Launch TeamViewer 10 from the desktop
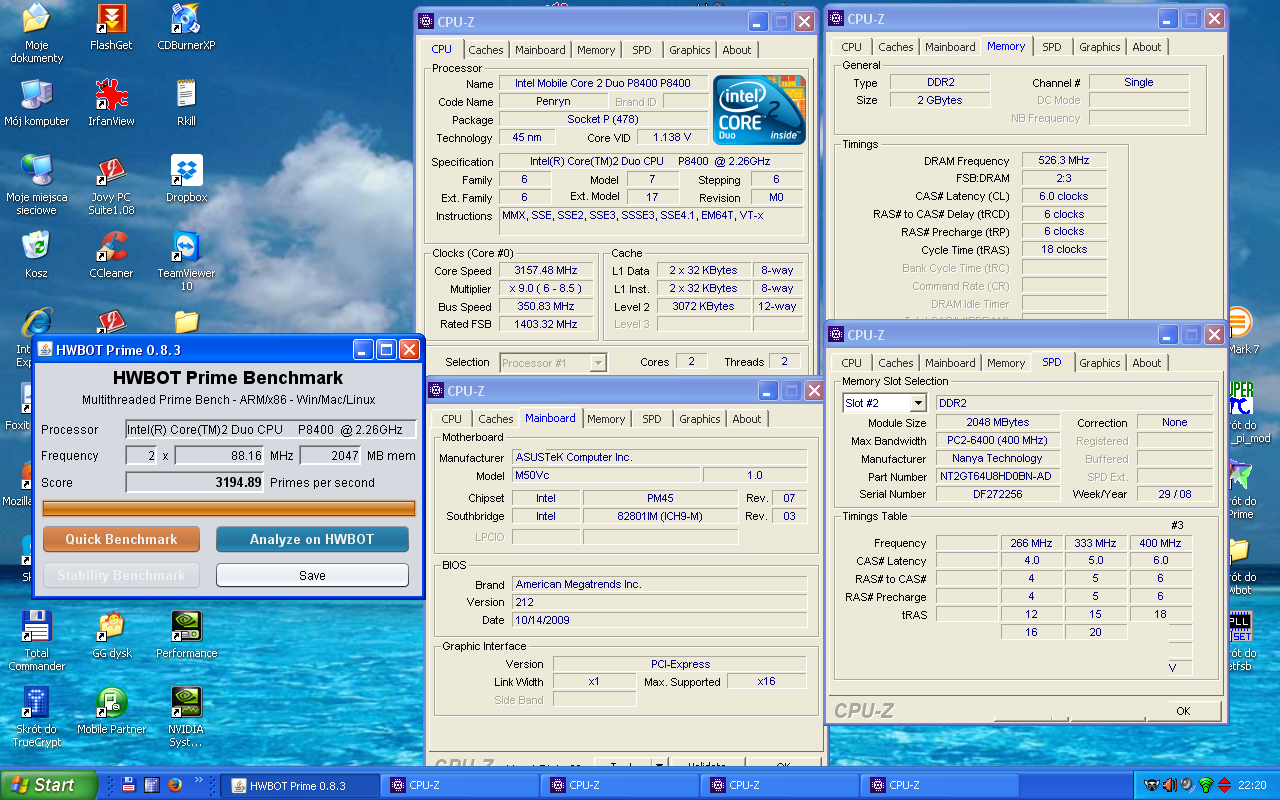The height and width of the screenshot is (800, 1280). tap(186, 261)
